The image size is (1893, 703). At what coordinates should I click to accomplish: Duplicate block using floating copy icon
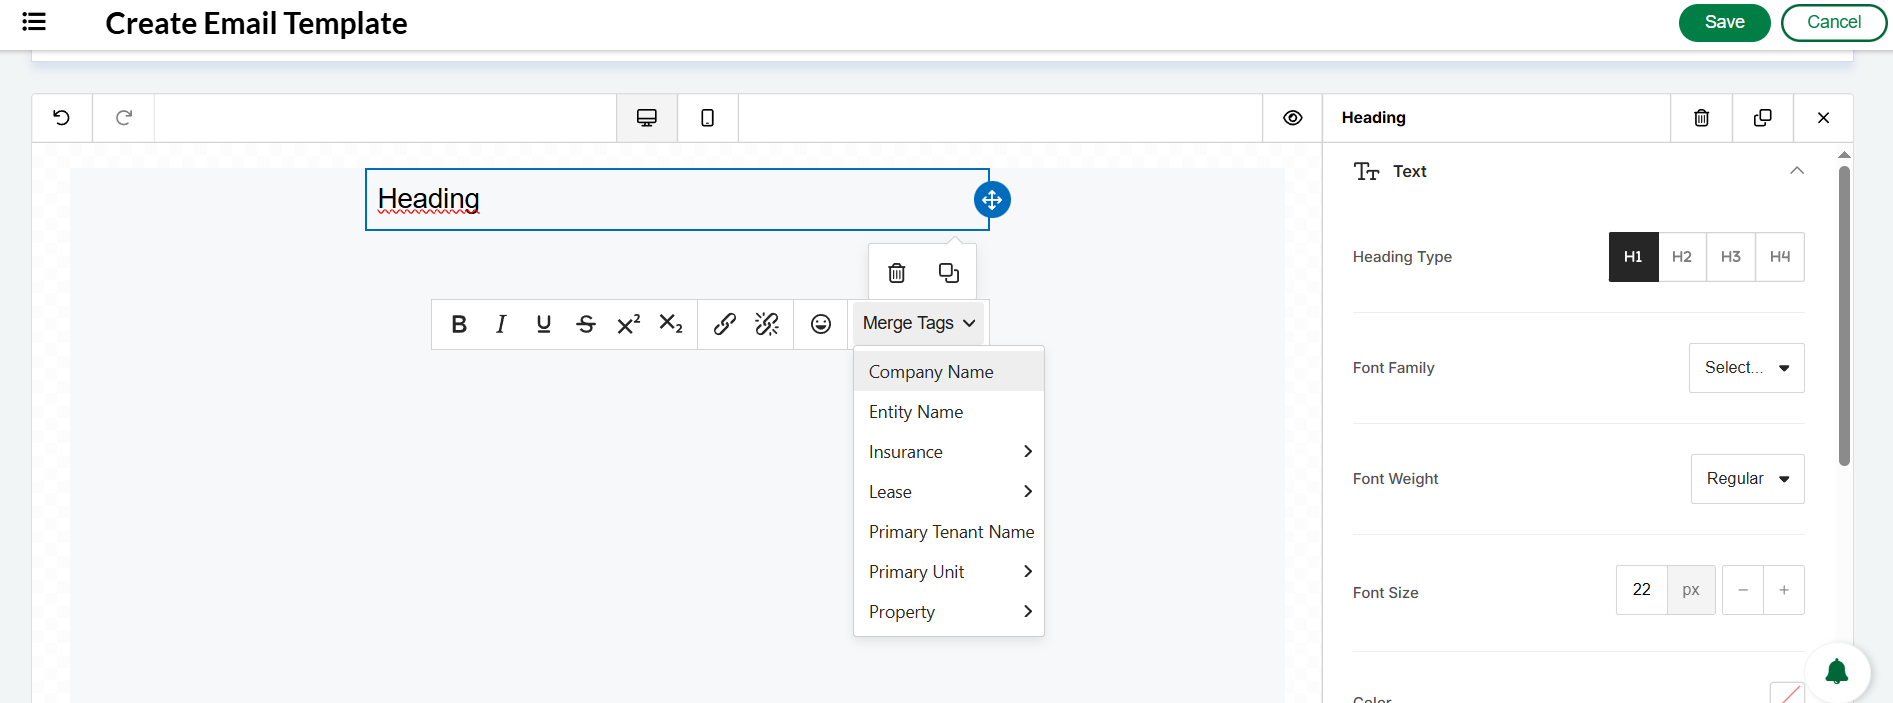(x=949, y=273)
